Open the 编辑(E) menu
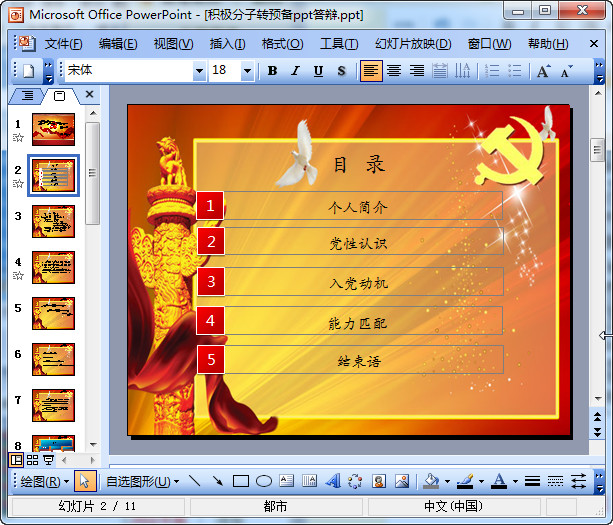613x525 pixels. click(x=118, y=44)
